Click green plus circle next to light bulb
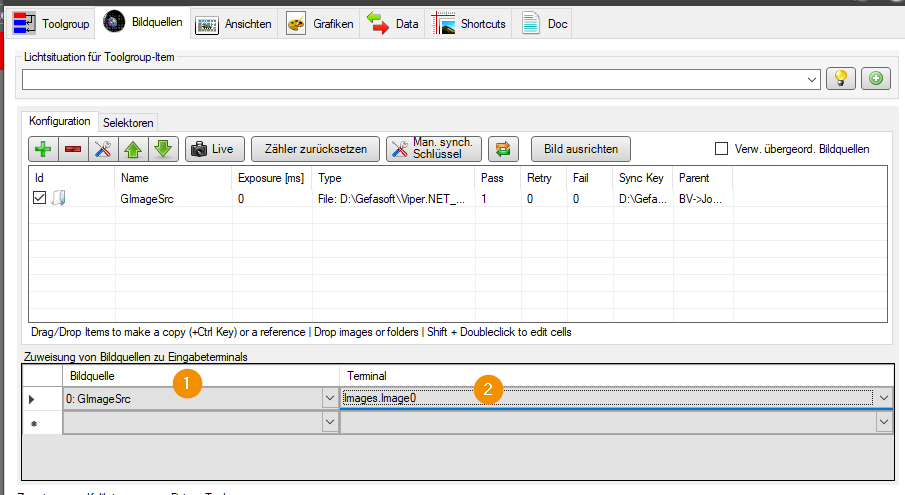 [x=876, y=78]
